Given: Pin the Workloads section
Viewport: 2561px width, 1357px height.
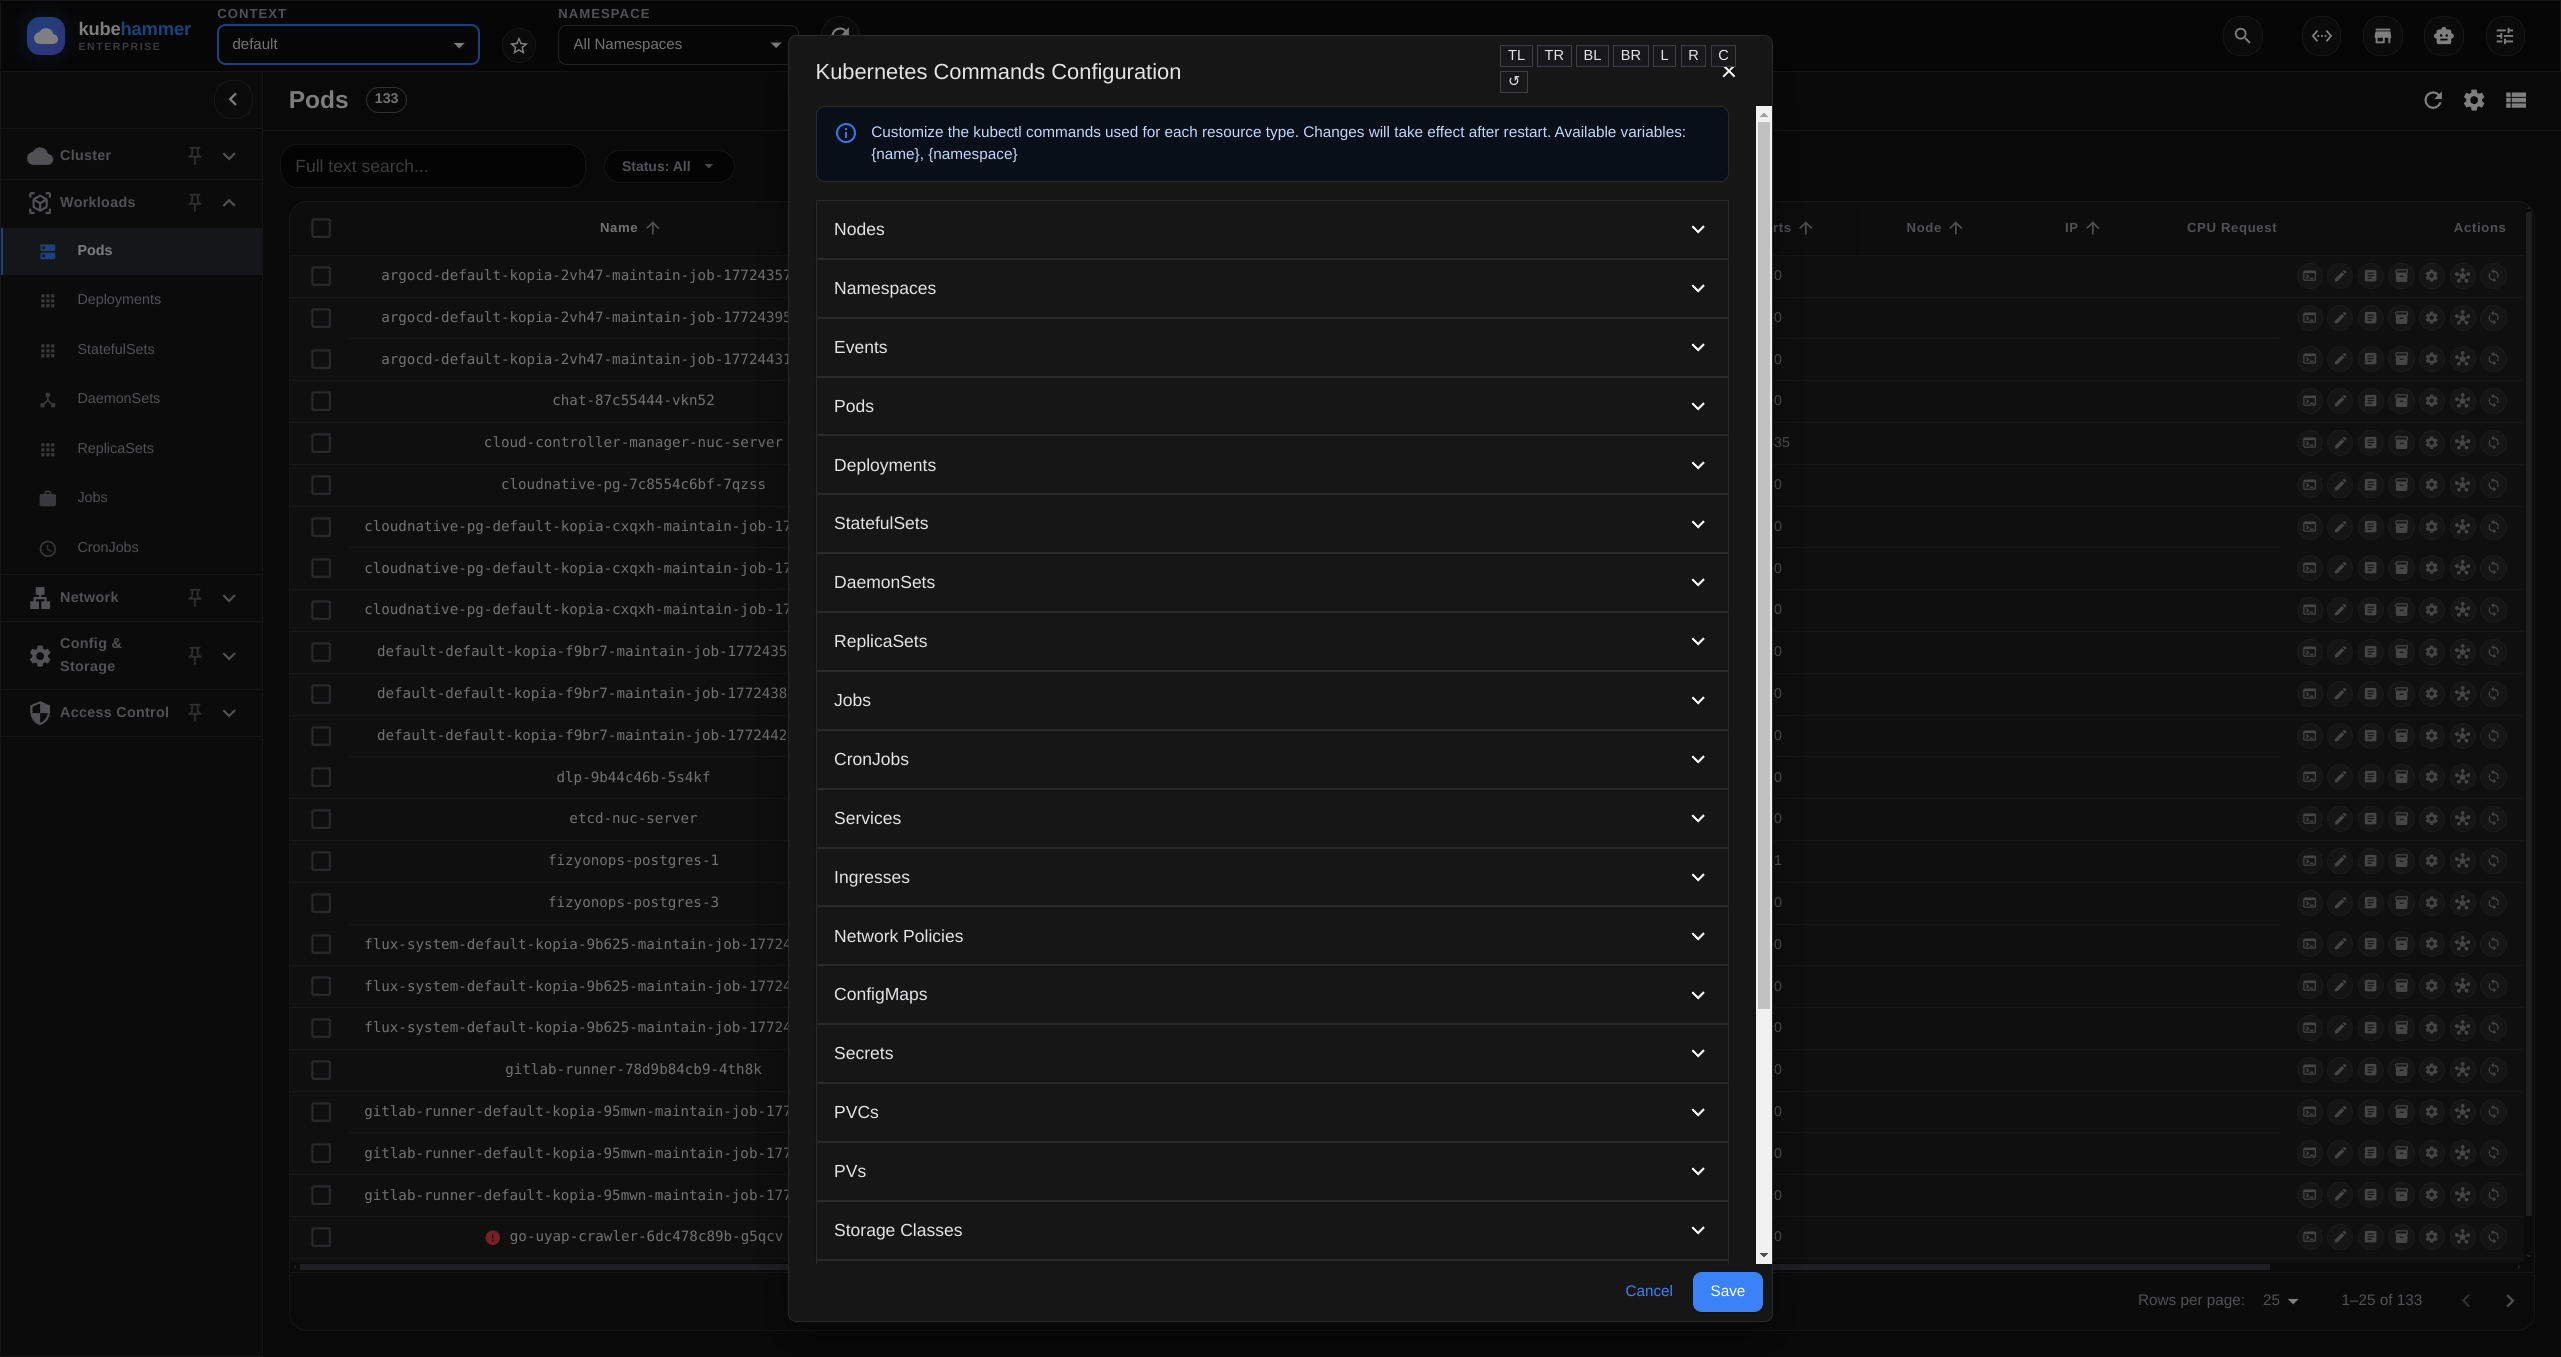Looking at the screenshot, I should pyautogui.click(x=195, y=202).
